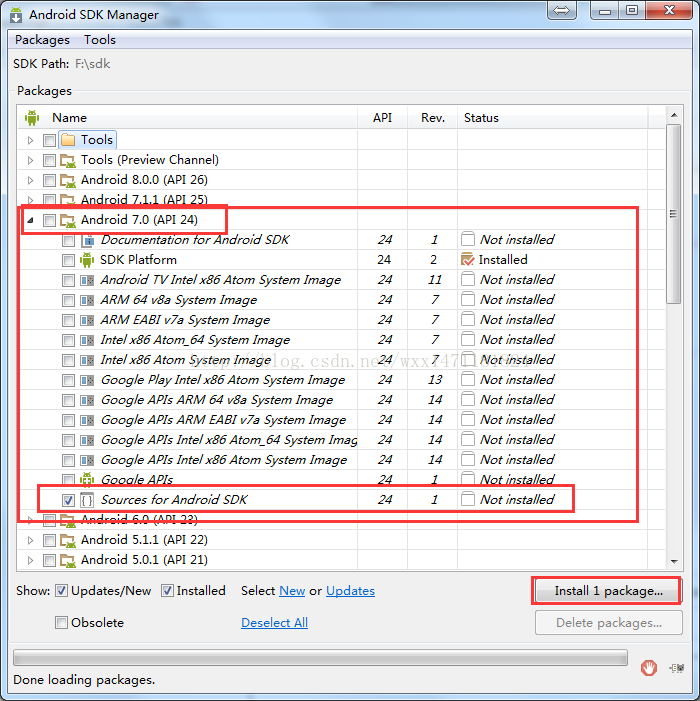Sort by the Rev. column header
The image size is (700, 701).
click(x=432, y=118)
